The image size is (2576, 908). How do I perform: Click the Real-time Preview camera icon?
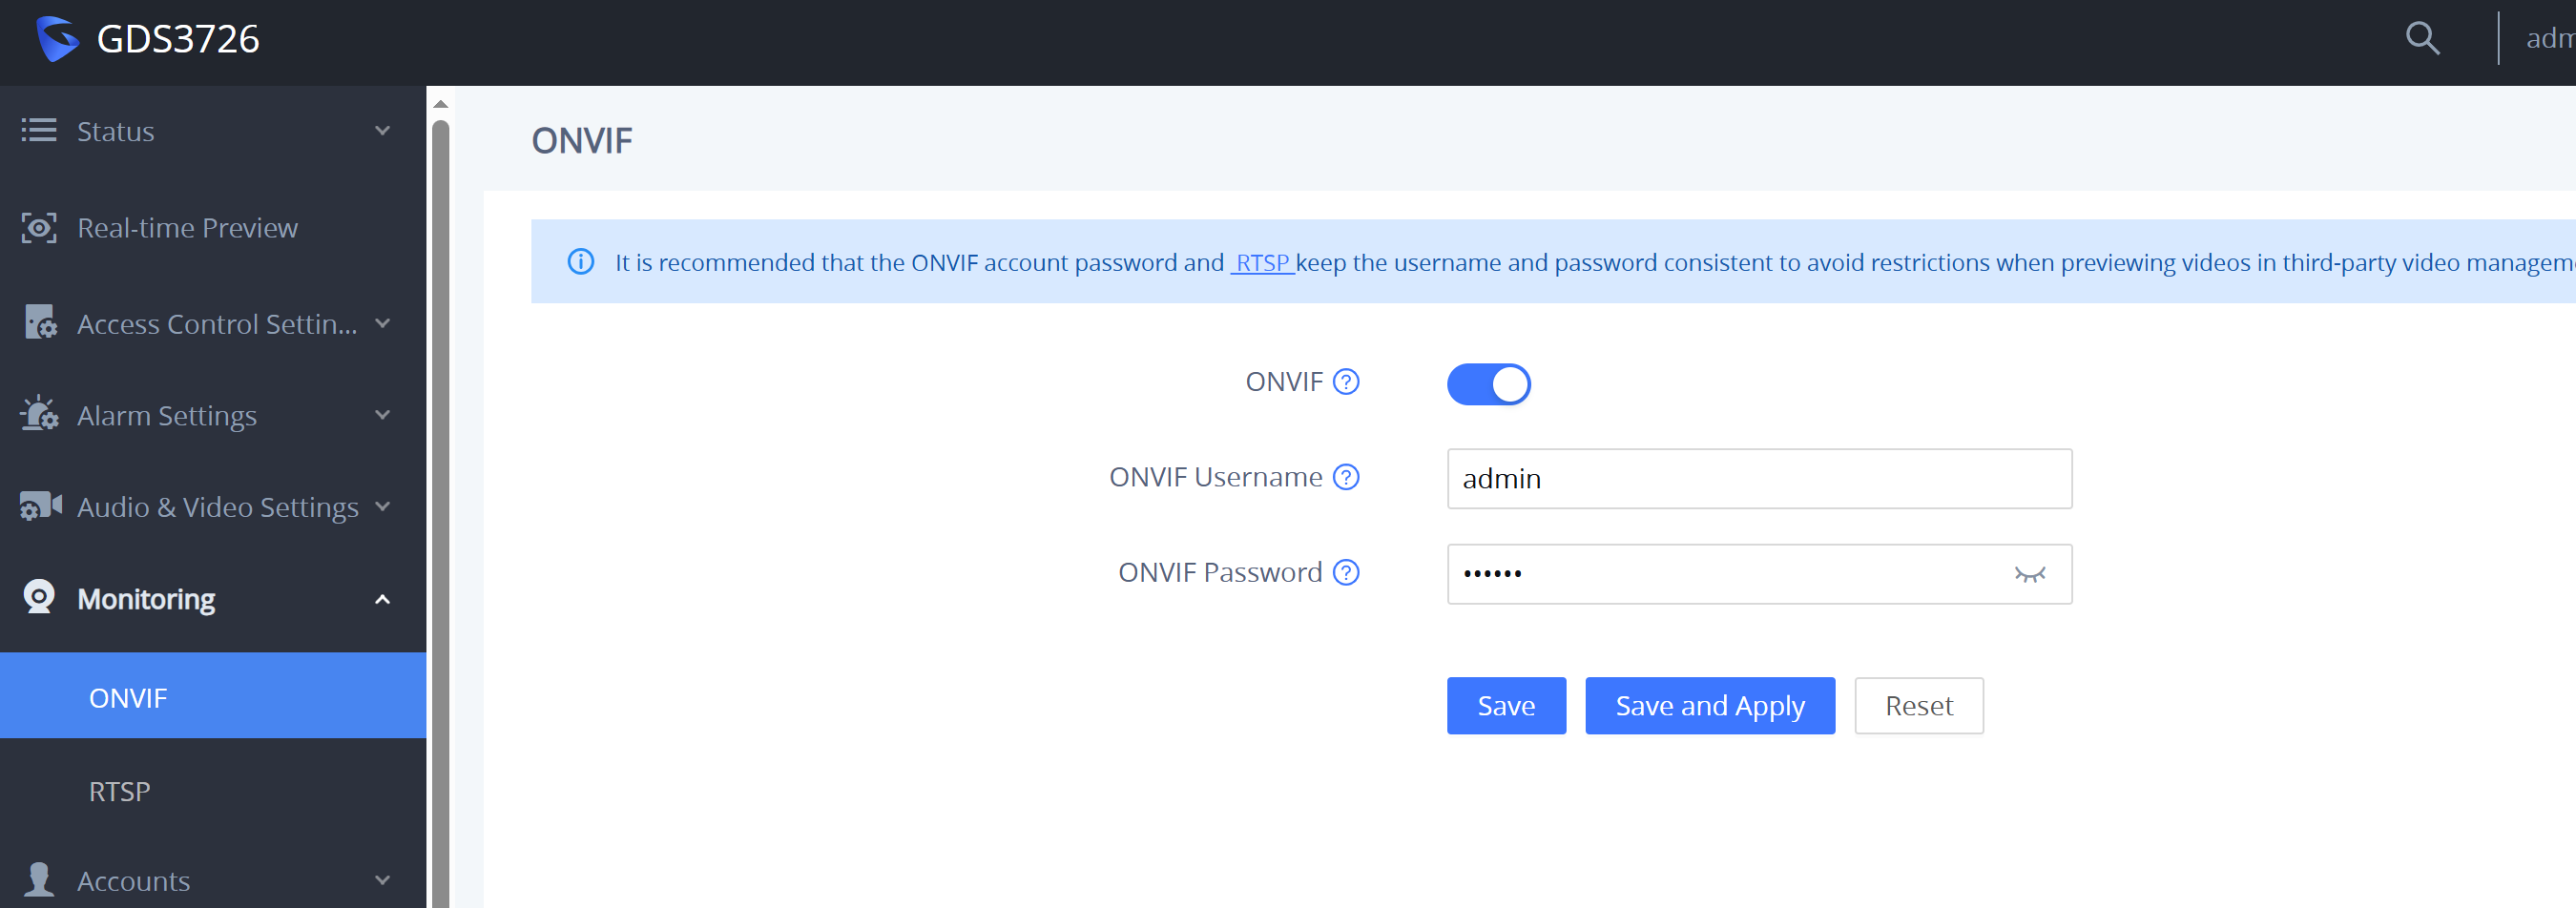(39, 228)
